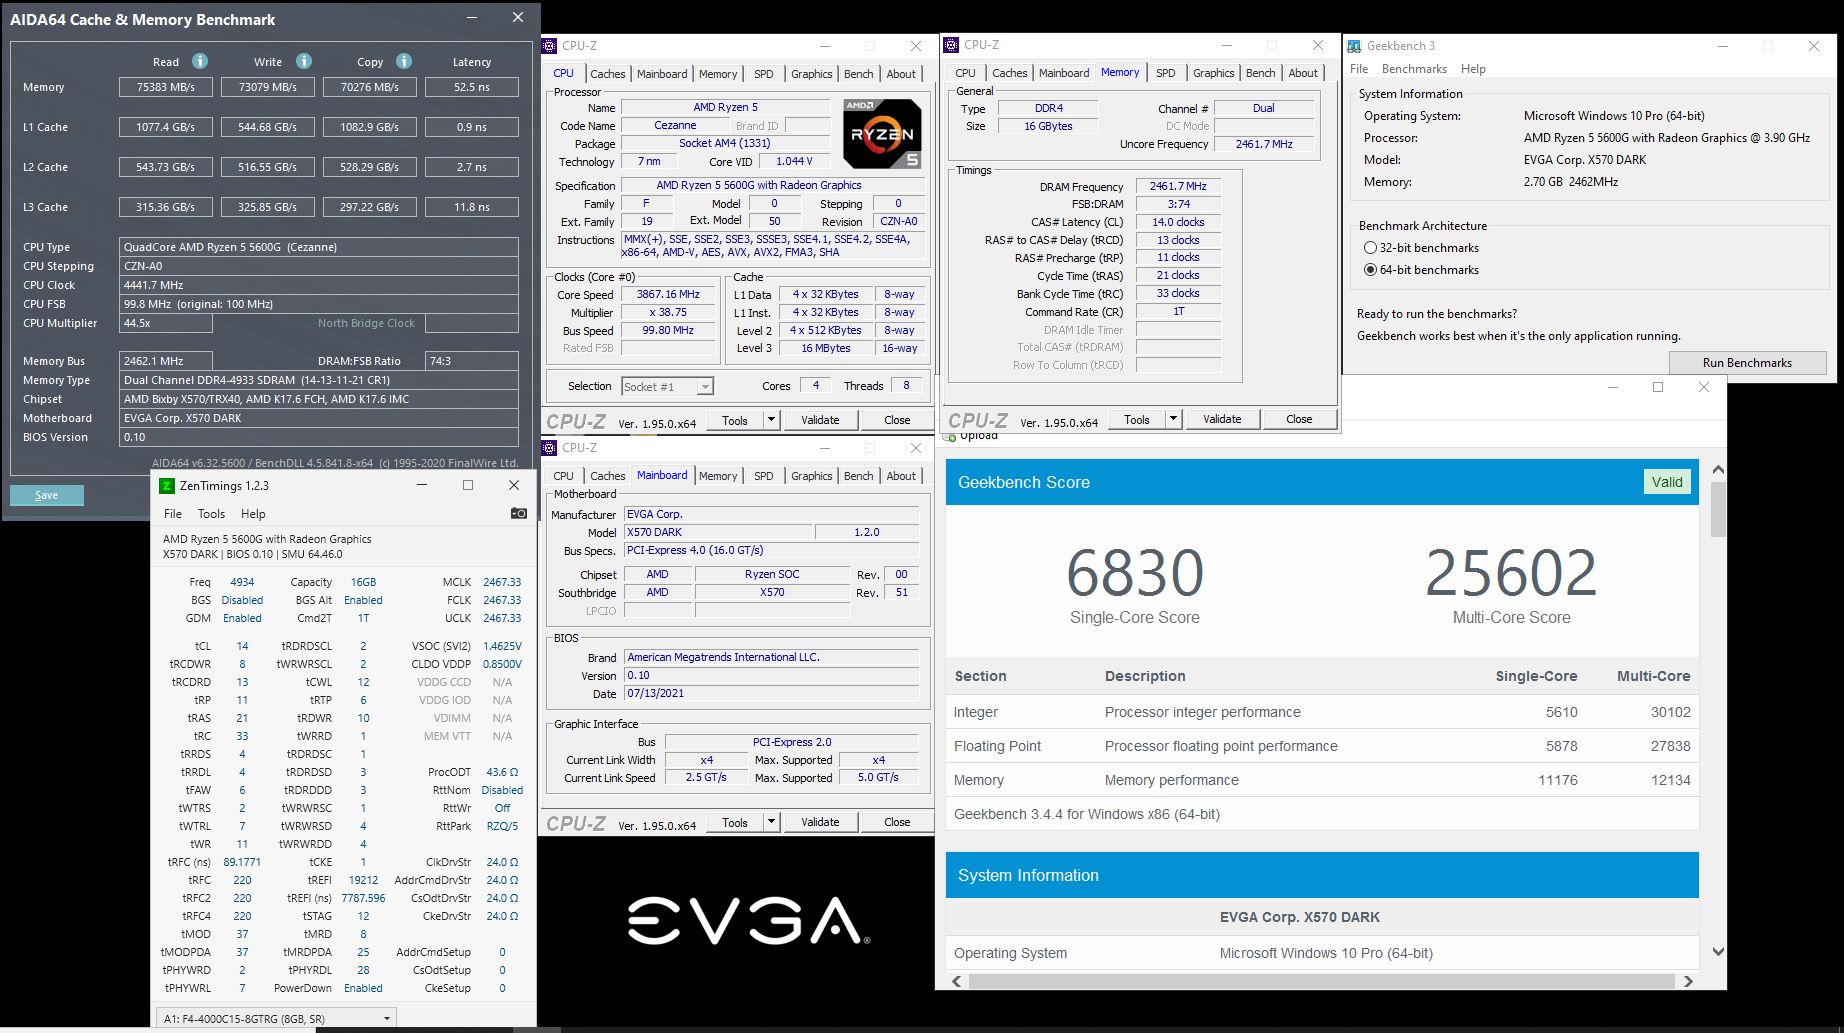Click the Valid badge in Geekbench Score
Screen dimensions: 1844x1033
[1666, 482]
